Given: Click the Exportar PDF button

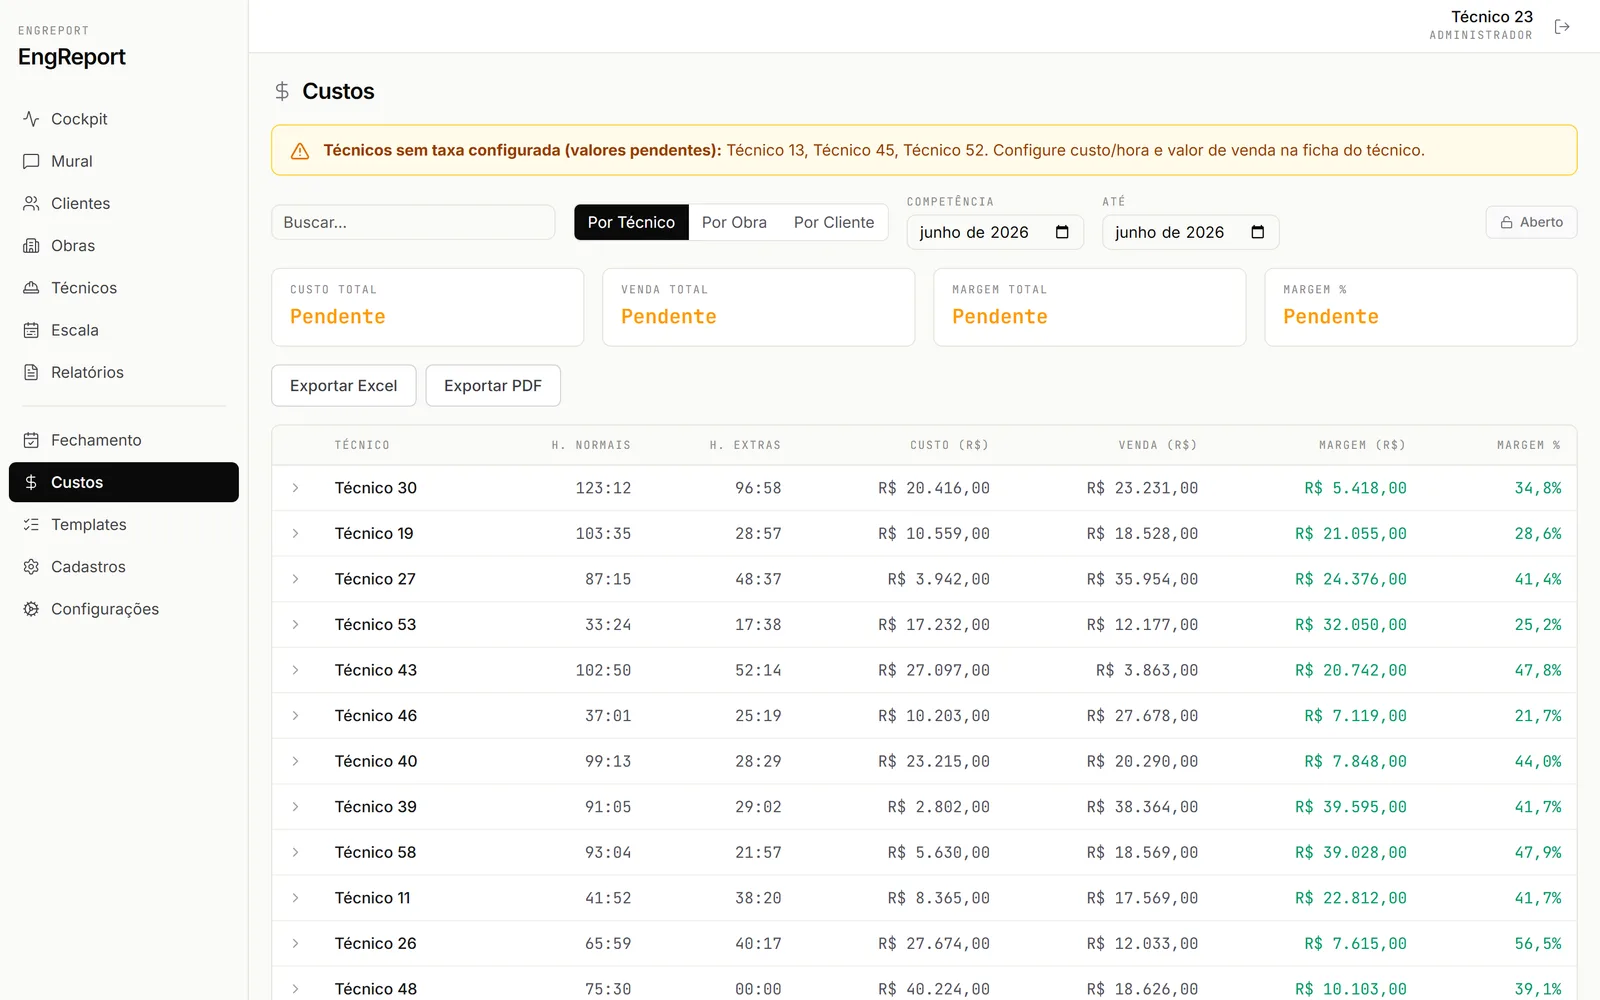Looking at the screenshot, I should coord(493,386).
